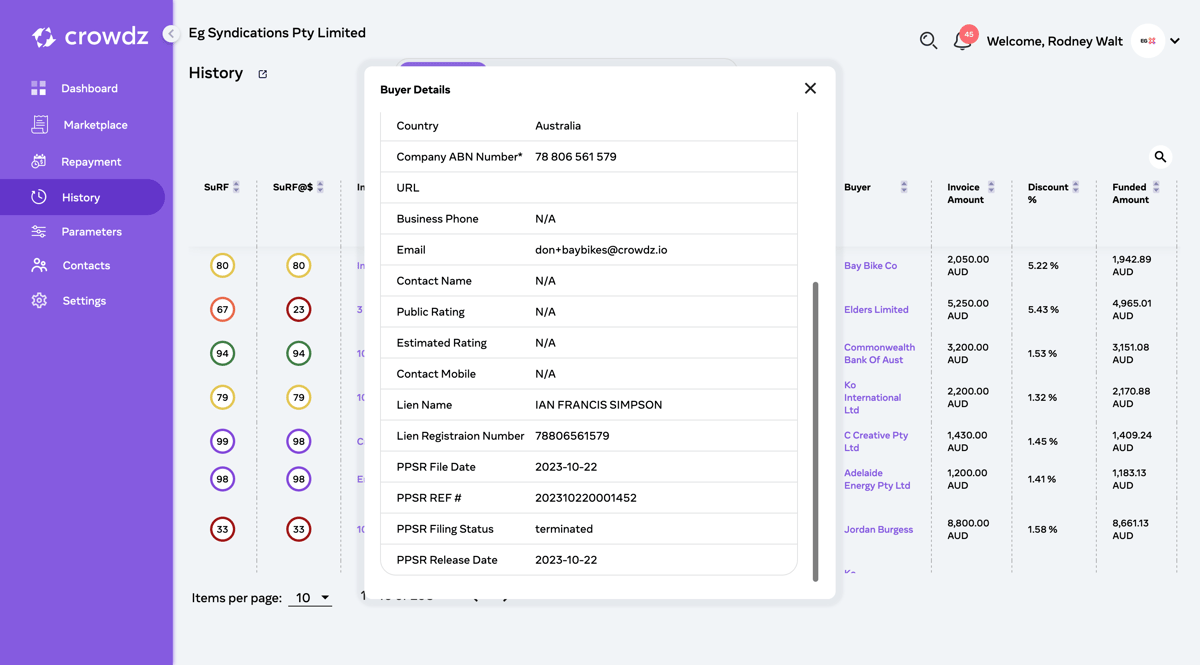This screenshot has width=1200, height=665.
Task: Collapse the sidebar with the arrow button
Action: click(x=171, y=34)
